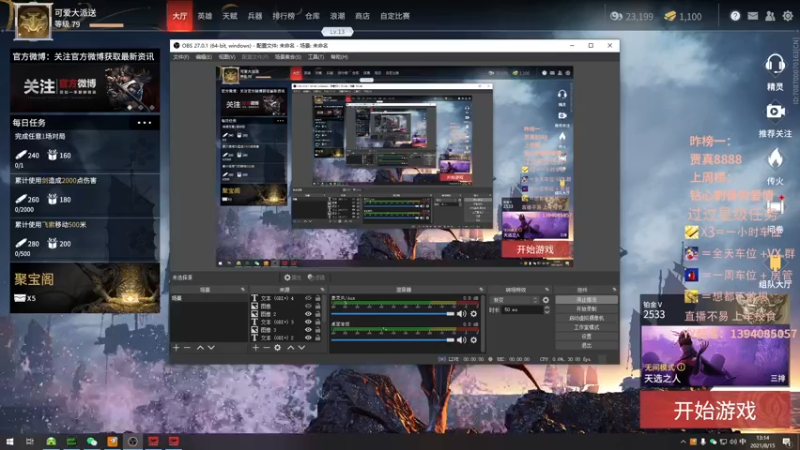Click 启动虚拟摄像机 button in OBS controls
The image size is (800, 450).
(x=586, y=318)
